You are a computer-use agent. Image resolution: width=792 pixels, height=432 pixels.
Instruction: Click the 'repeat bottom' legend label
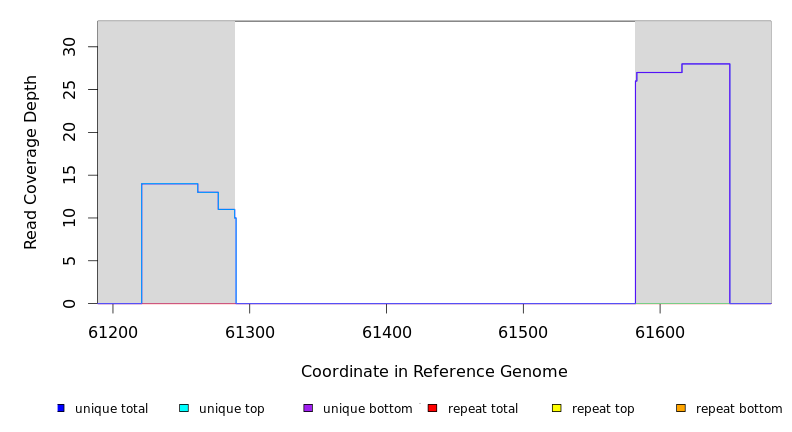739,409
